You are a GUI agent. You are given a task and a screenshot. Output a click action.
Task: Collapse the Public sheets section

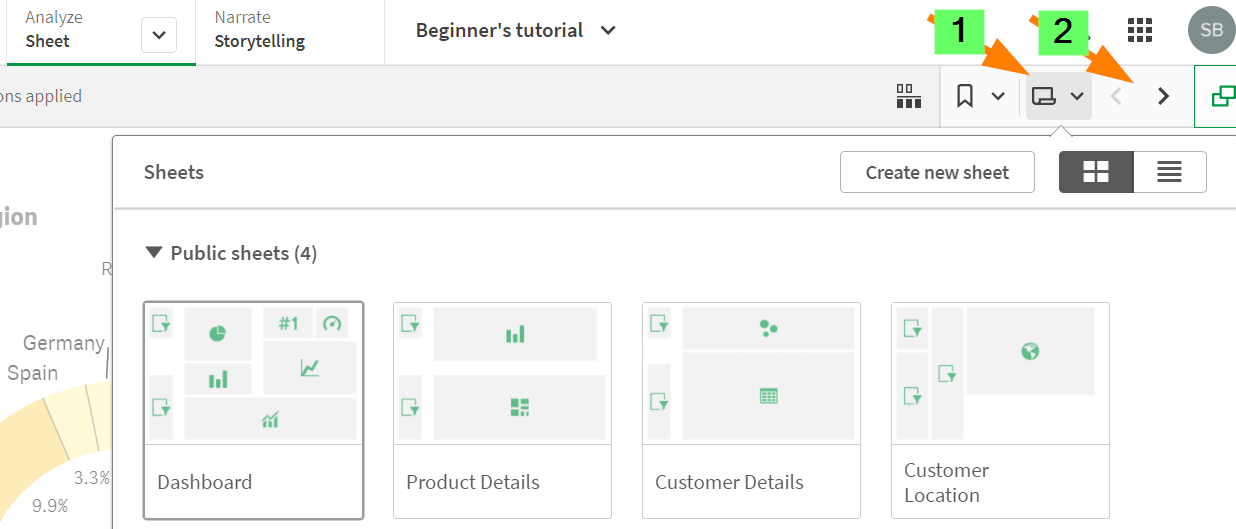coord(154,253)
